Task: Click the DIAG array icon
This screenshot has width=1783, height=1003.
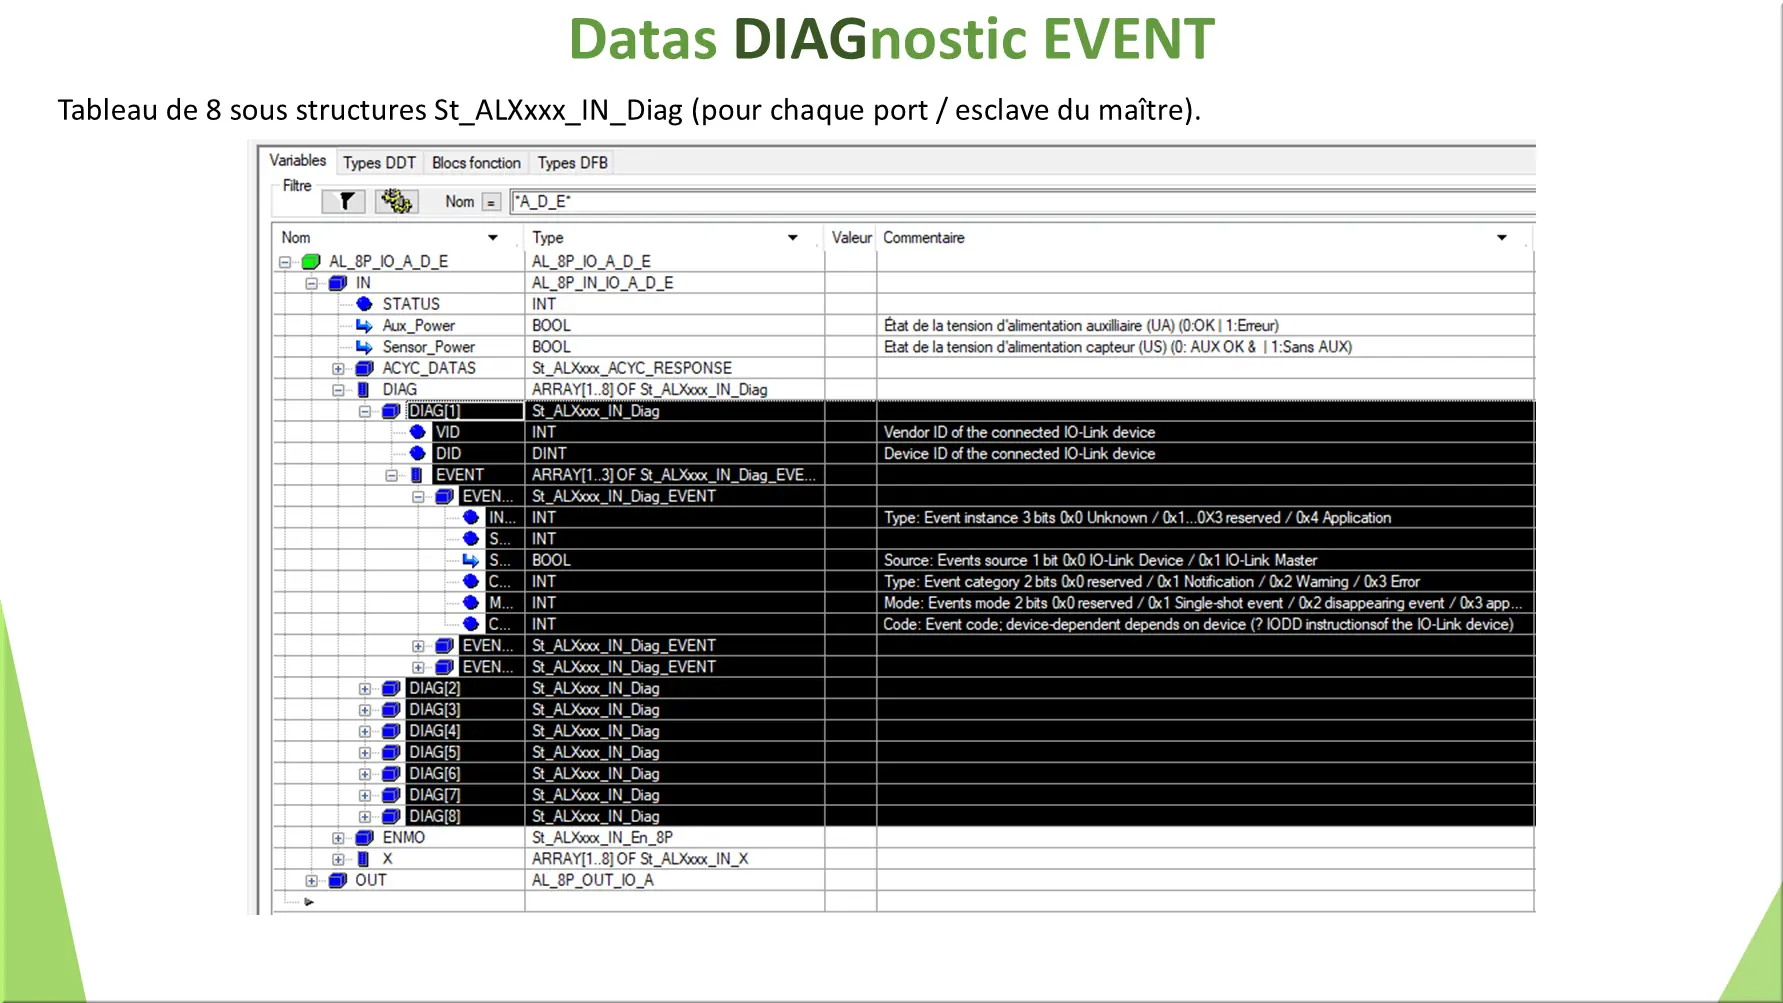Action: click(364, 390)
